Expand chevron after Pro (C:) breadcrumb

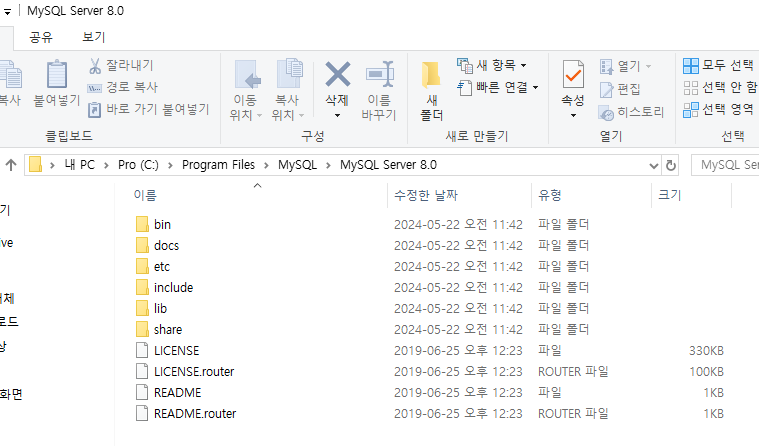pos(170,166)
